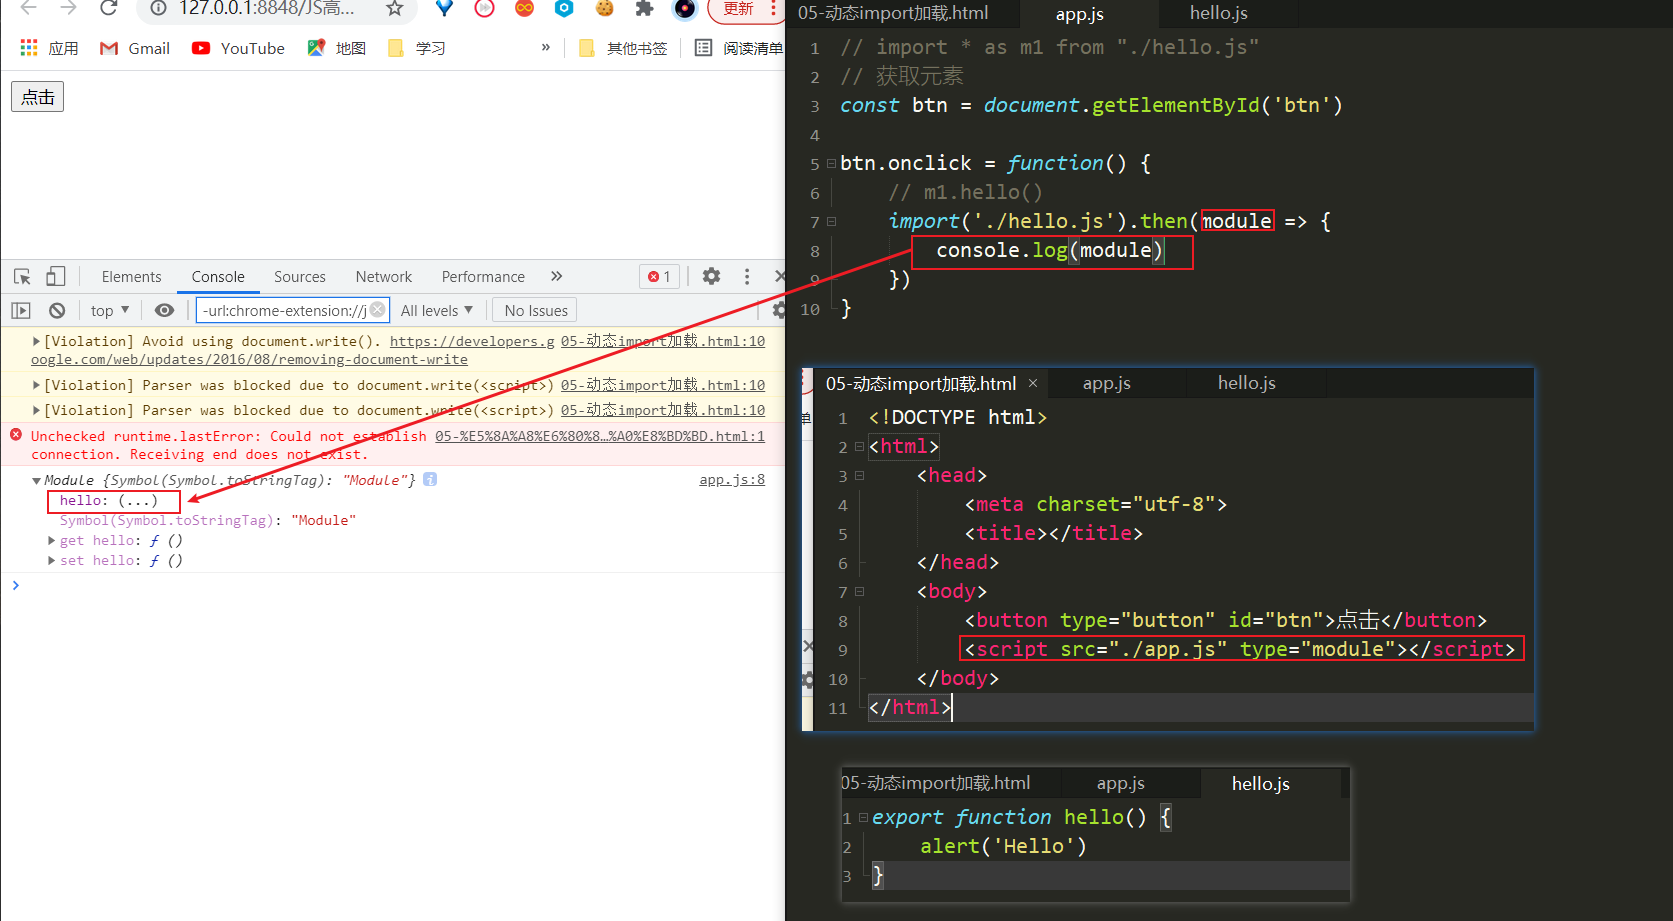Click the browser forward arrow

click(68, 8)
